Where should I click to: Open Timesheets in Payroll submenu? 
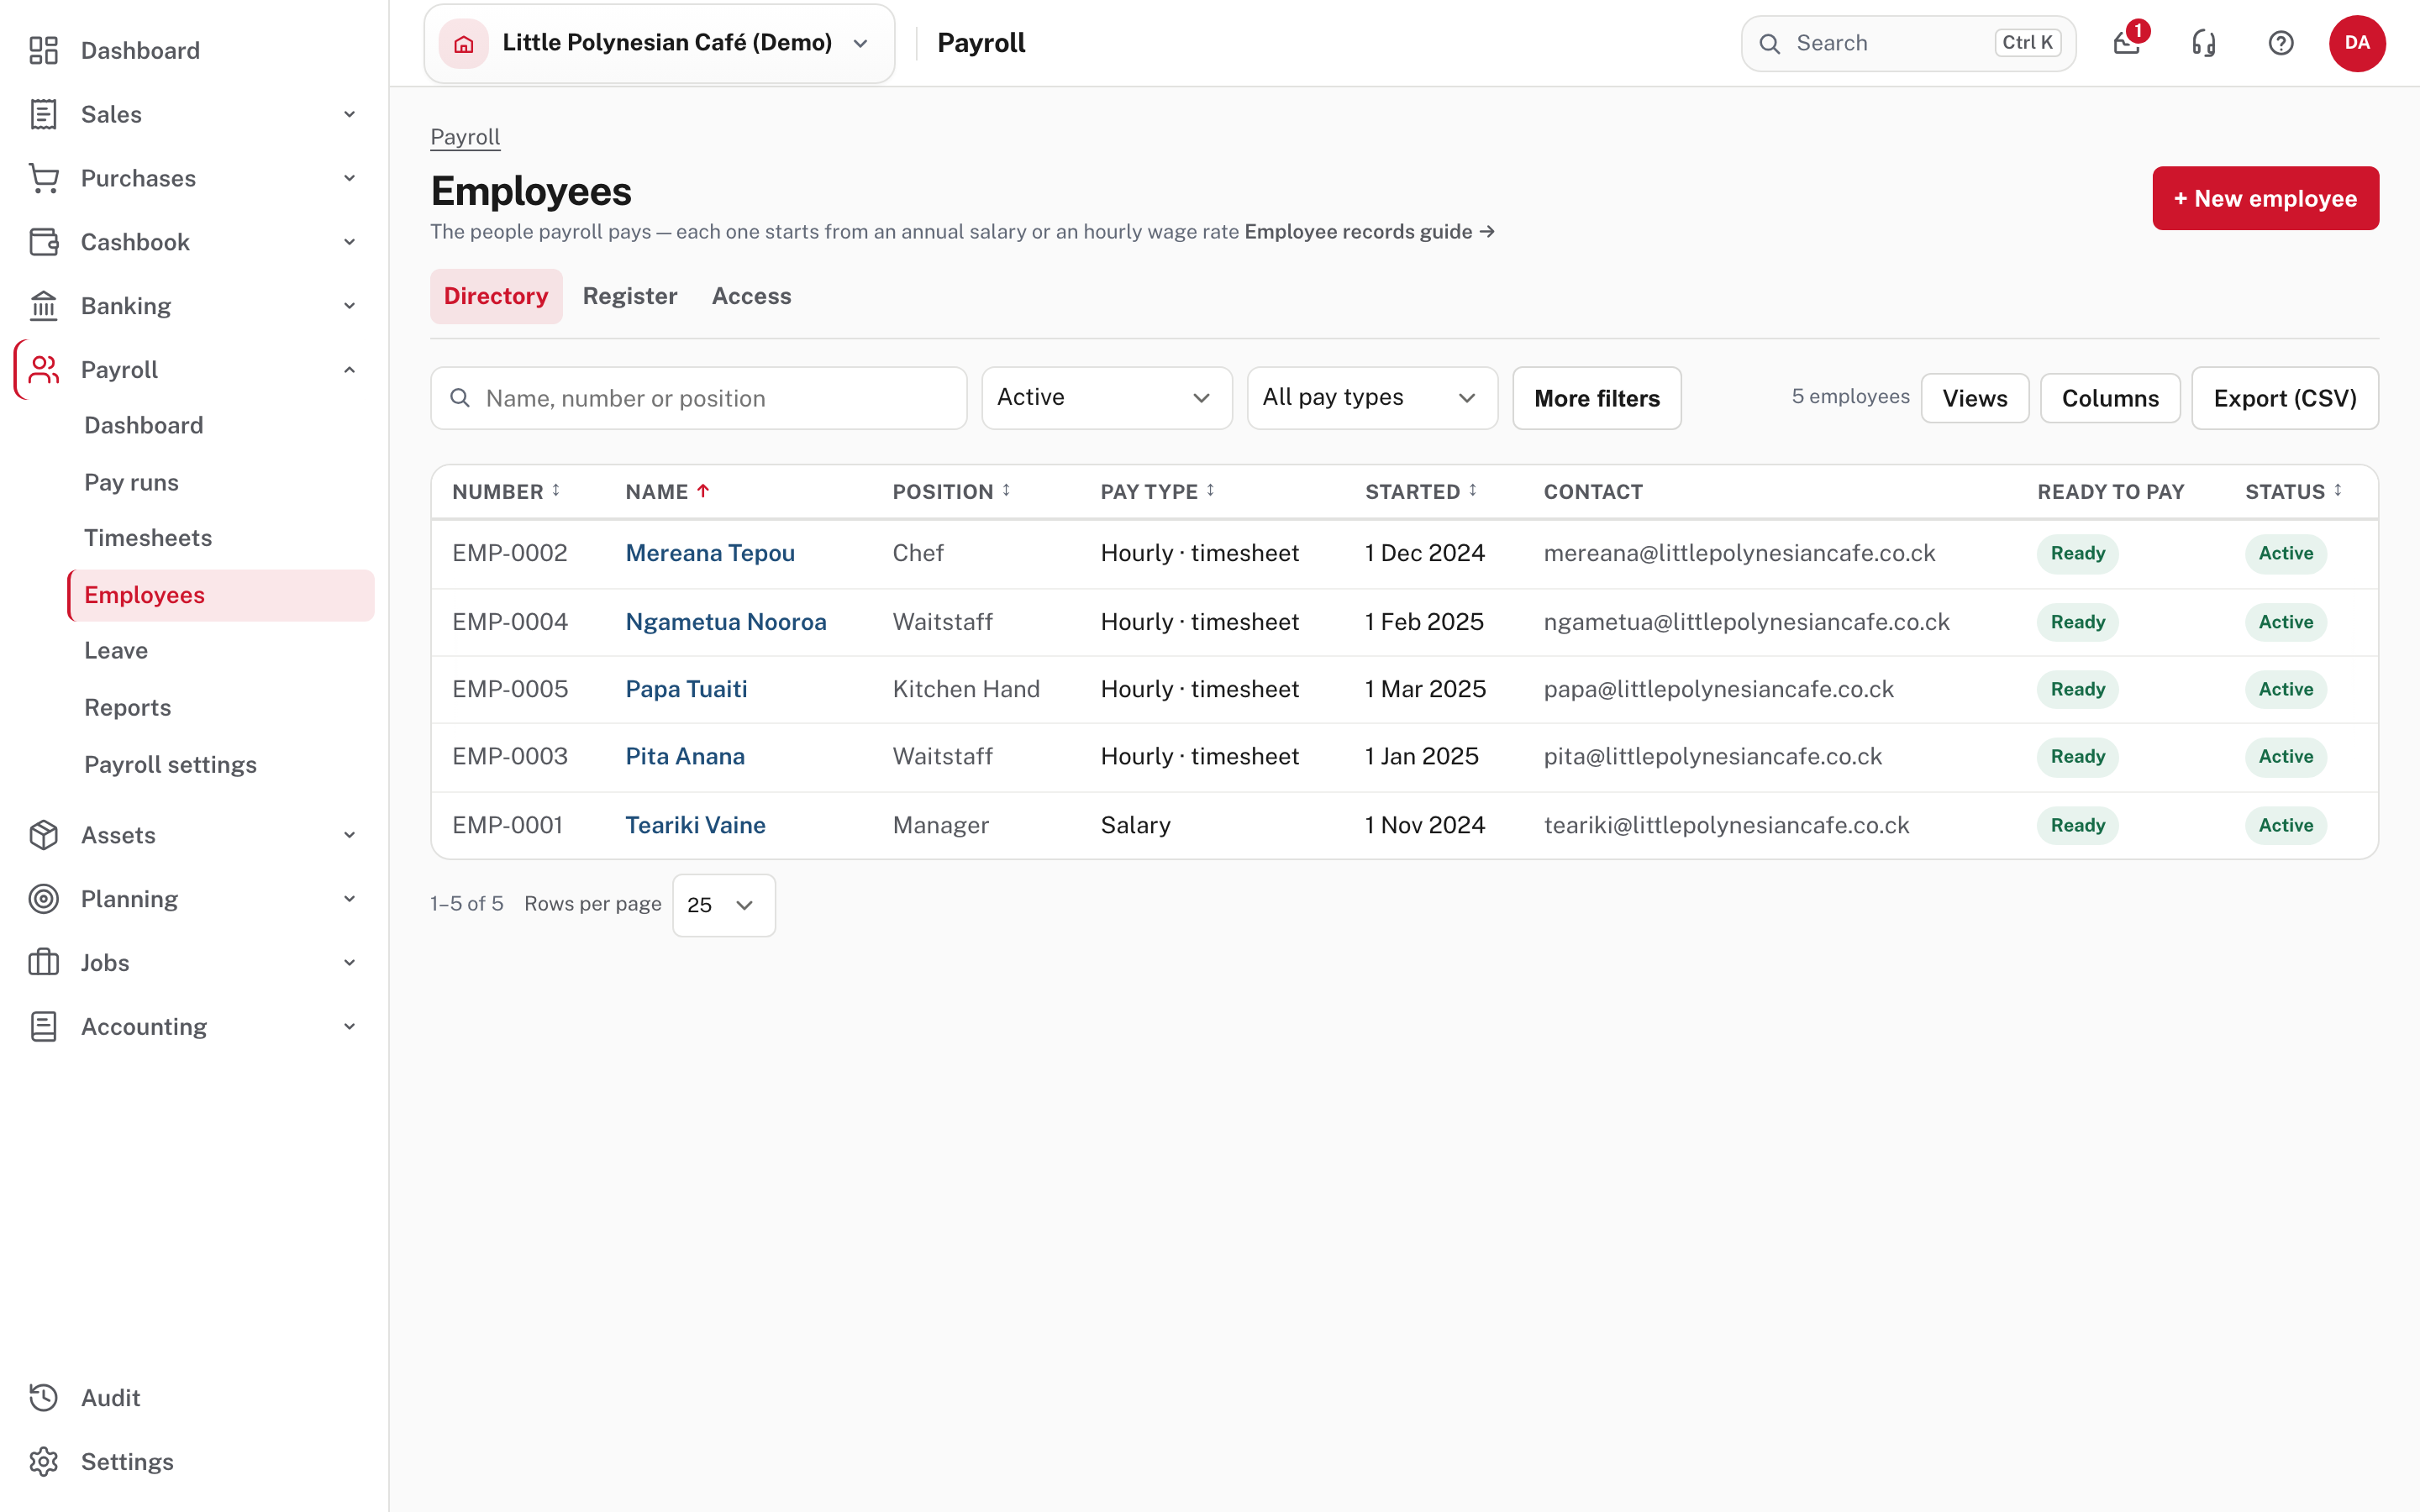tap(148, 538)
